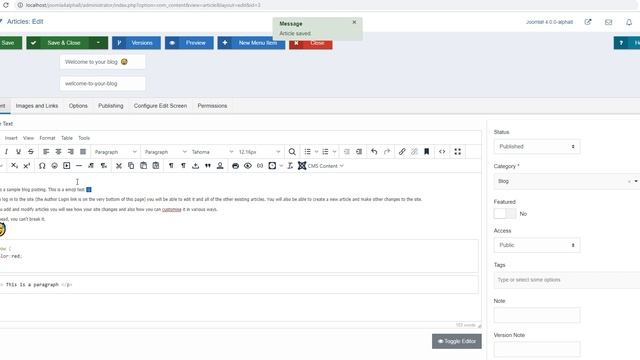Switch to the Images and Links tab
The image size is (640, 360).
[37, 106]
